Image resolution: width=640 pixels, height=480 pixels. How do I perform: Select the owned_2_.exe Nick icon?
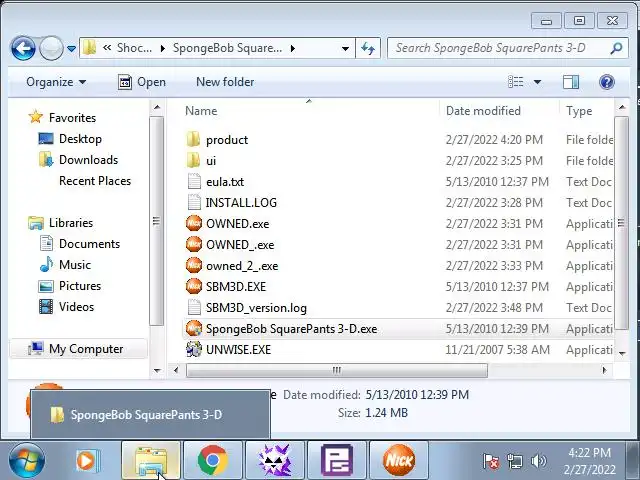coord(194,266)
